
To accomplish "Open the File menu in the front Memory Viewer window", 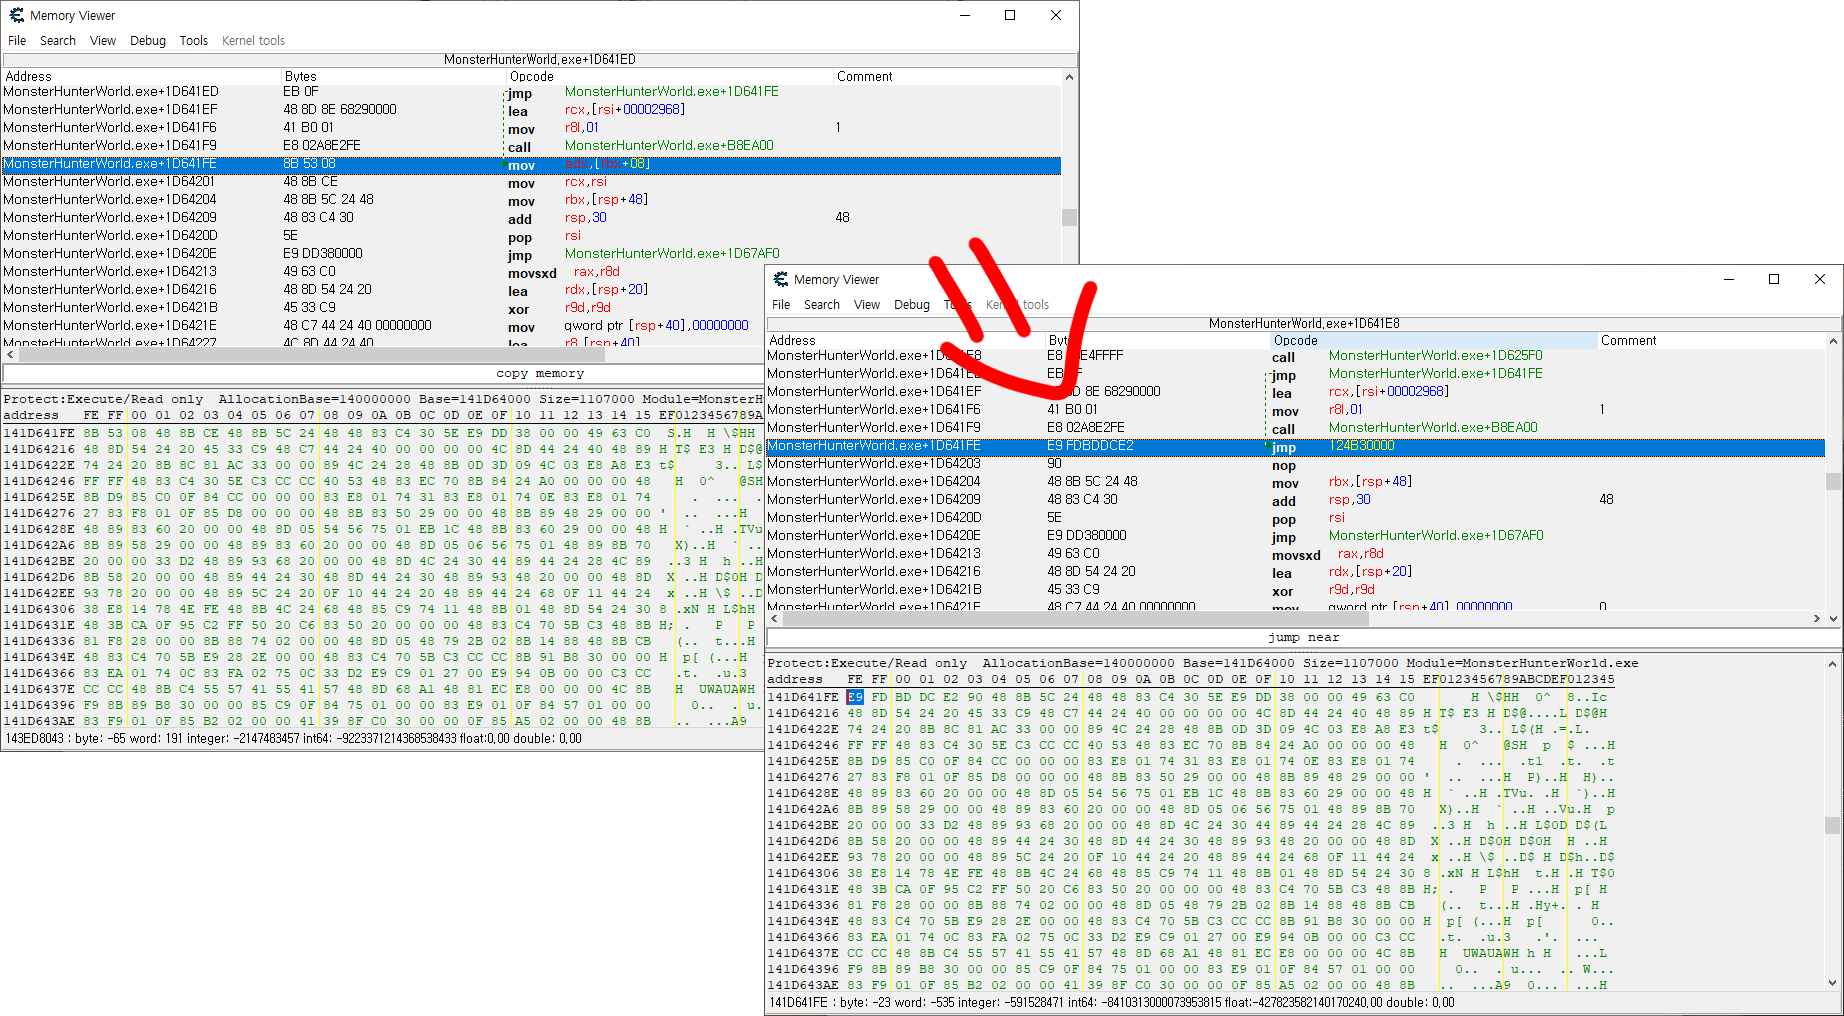I will point(781,305).
